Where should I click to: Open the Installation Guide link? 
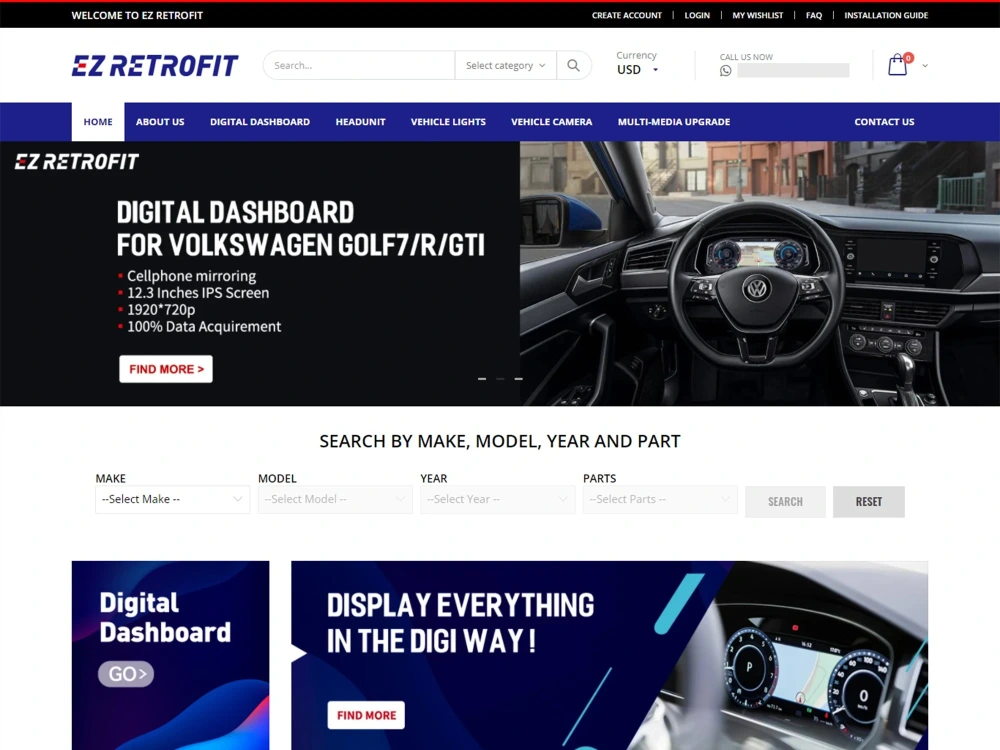coord(886,15)
